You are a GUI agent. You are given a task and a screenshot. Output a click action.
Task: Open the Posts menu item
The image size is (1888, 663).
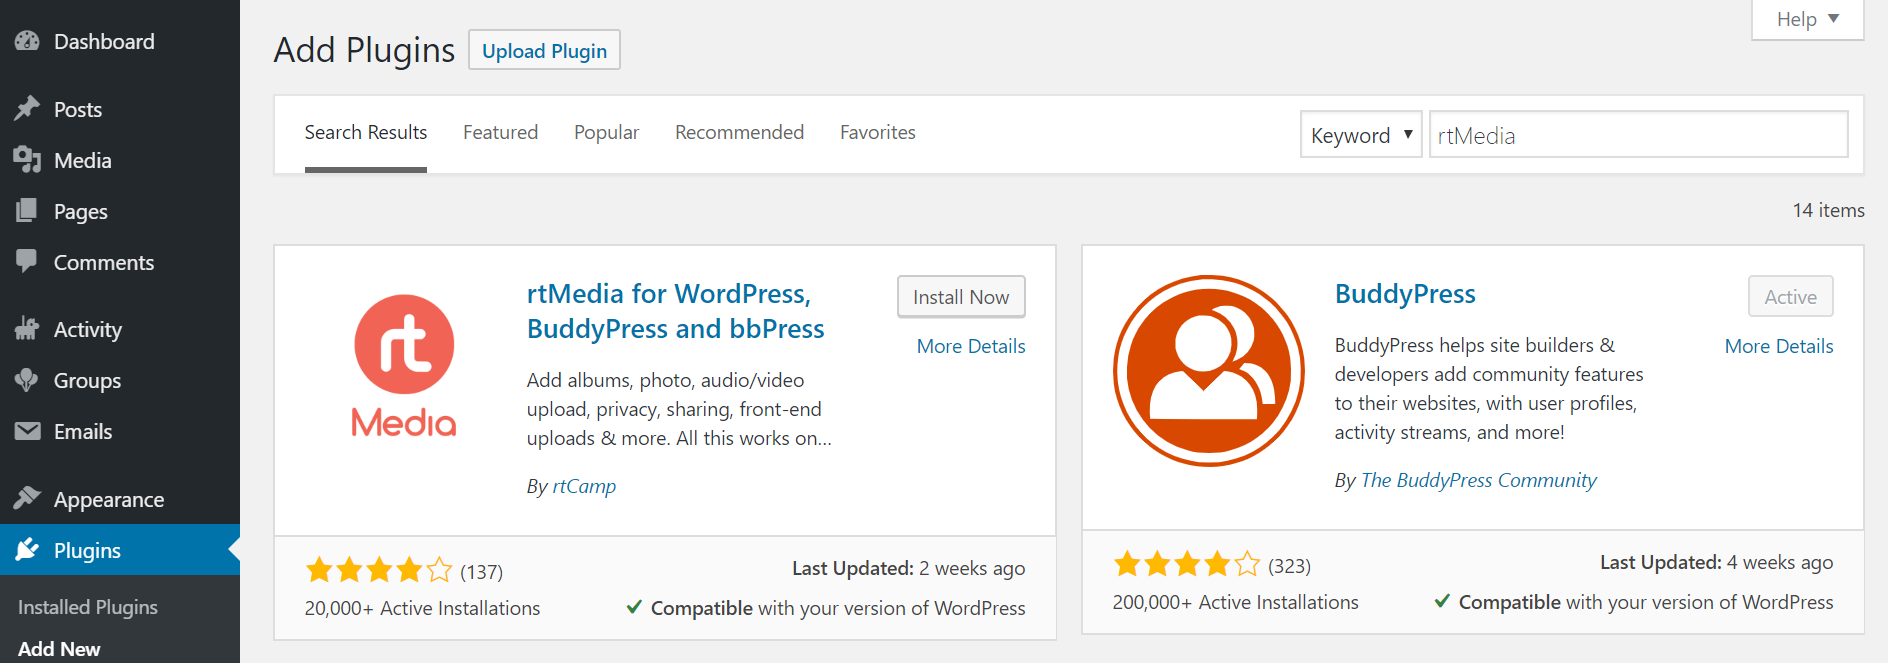pyautogui.click(x=120, y=109)
